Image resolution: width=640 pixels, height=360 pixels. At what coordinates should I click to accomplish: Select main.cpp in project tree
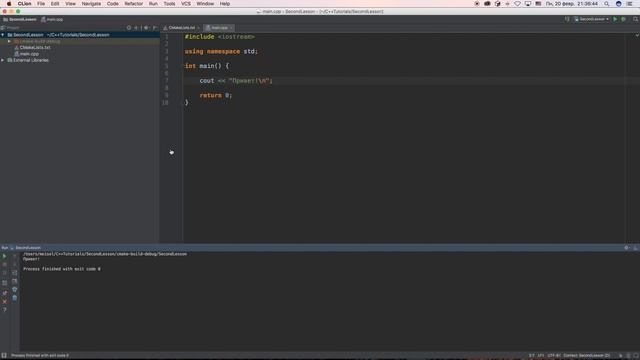pos(29,54)
